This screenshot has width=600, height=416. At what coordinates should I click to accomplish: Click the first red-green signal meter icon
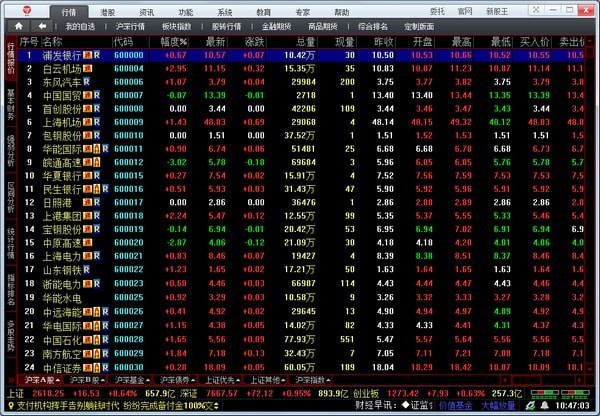pos(544,394)
